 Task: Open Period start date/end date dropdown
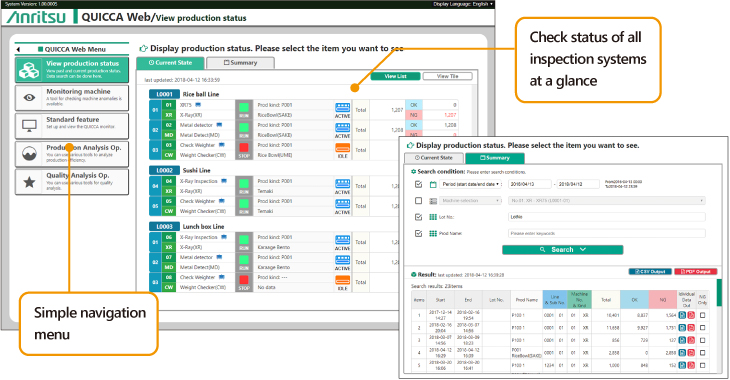[471, 184]
